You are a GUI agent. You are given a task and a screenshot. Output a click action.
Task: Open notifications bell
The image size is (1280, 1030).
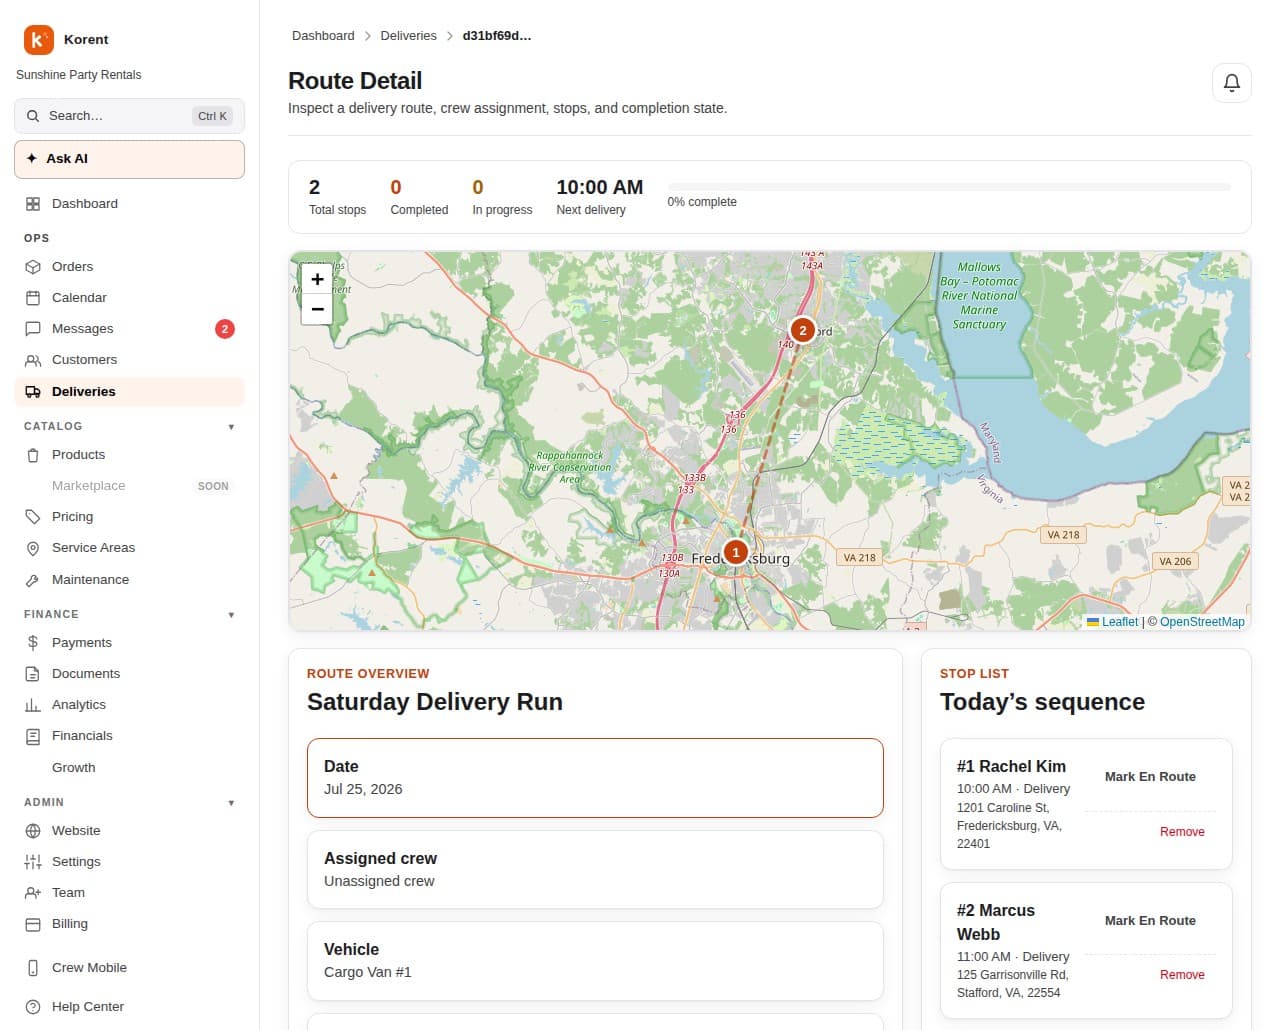1232,83
